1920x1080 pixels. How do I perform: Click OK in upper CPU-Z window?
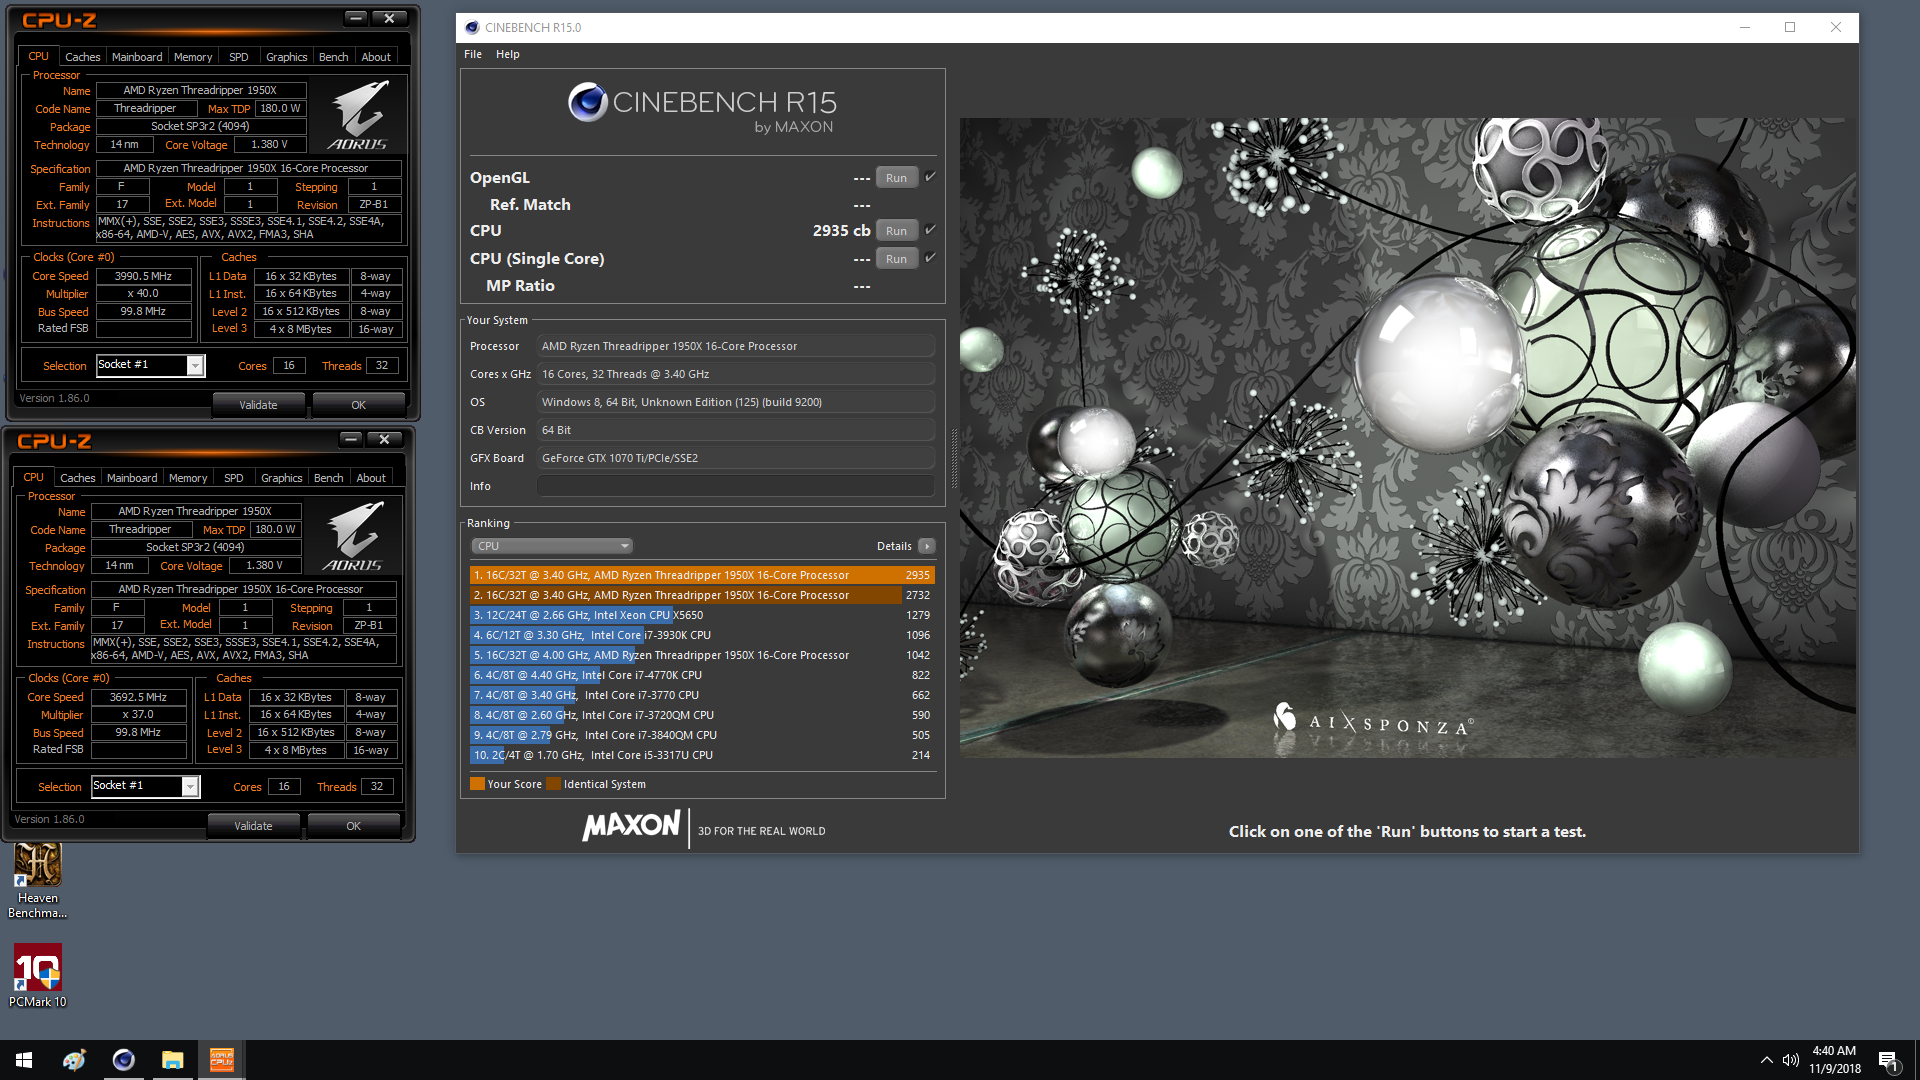358,405
